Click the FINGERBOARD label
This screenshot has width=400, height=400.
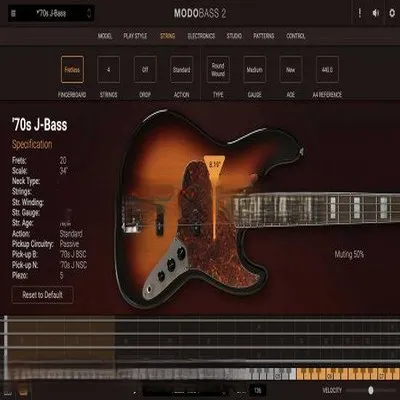(72, 95)
